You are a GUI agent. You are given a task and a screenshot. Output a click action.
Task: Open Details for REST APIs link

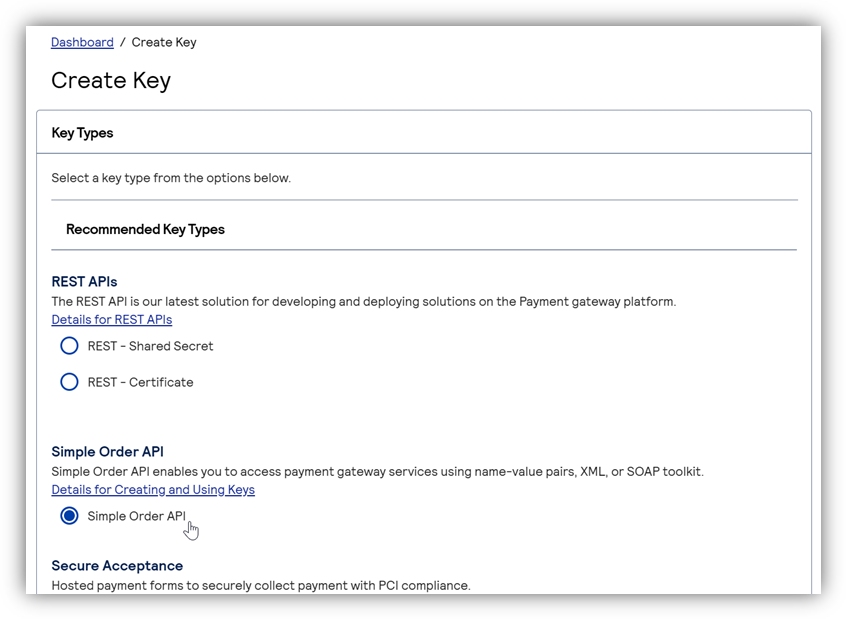coord(112,319)
